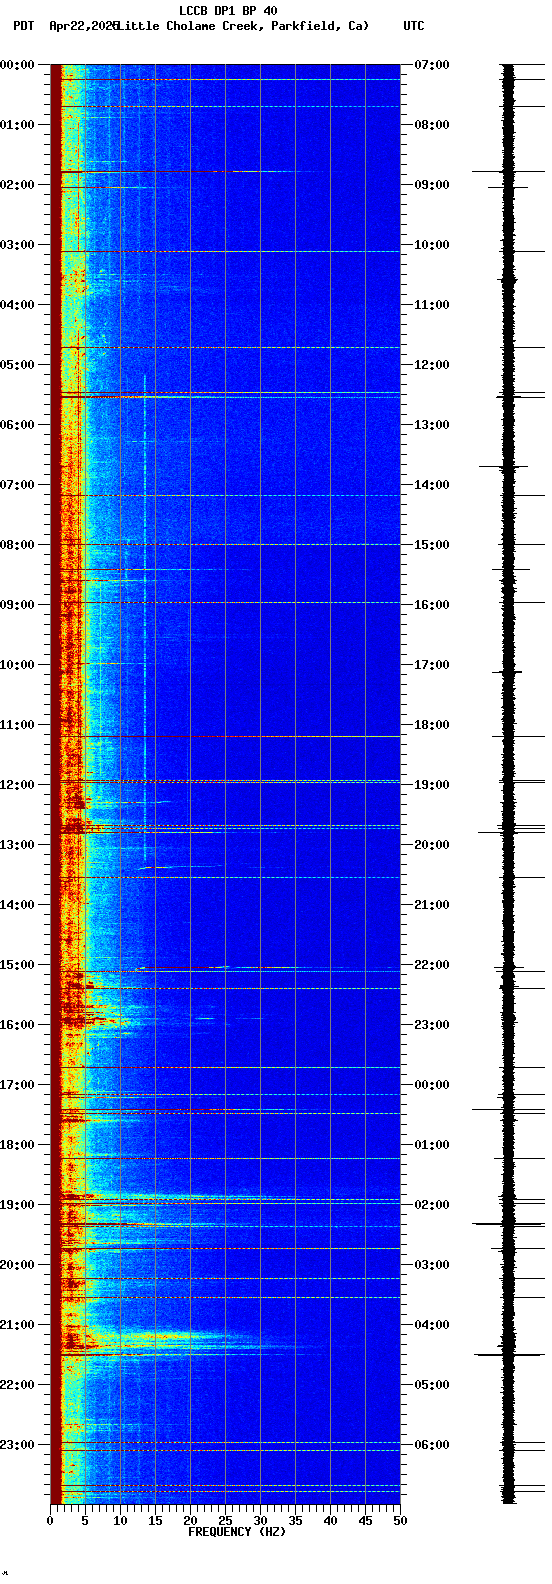Click the 10 Hz frequency tick label
Image resolution: width=552 pixels, height=1584 pixels.
point(120,1521)
